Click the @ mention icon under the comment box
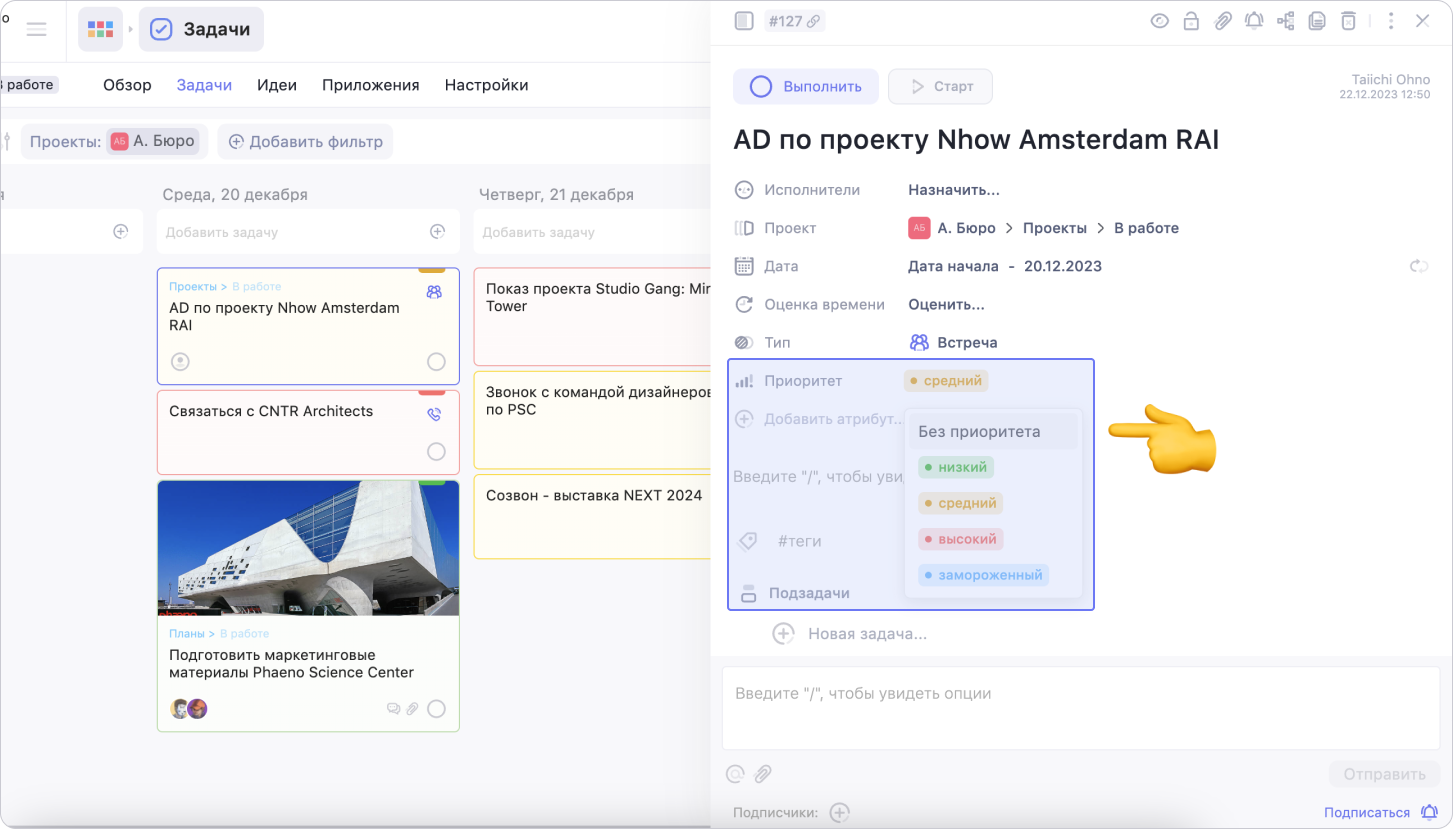The image size is (1453, 829). 735,773
